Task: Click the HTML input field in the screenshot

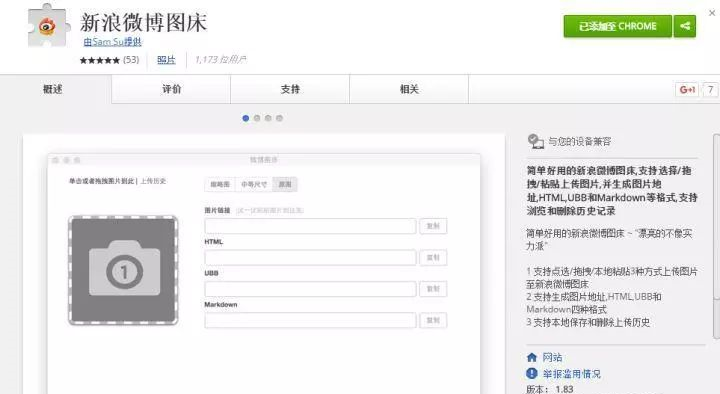Action: click(310, 258)
